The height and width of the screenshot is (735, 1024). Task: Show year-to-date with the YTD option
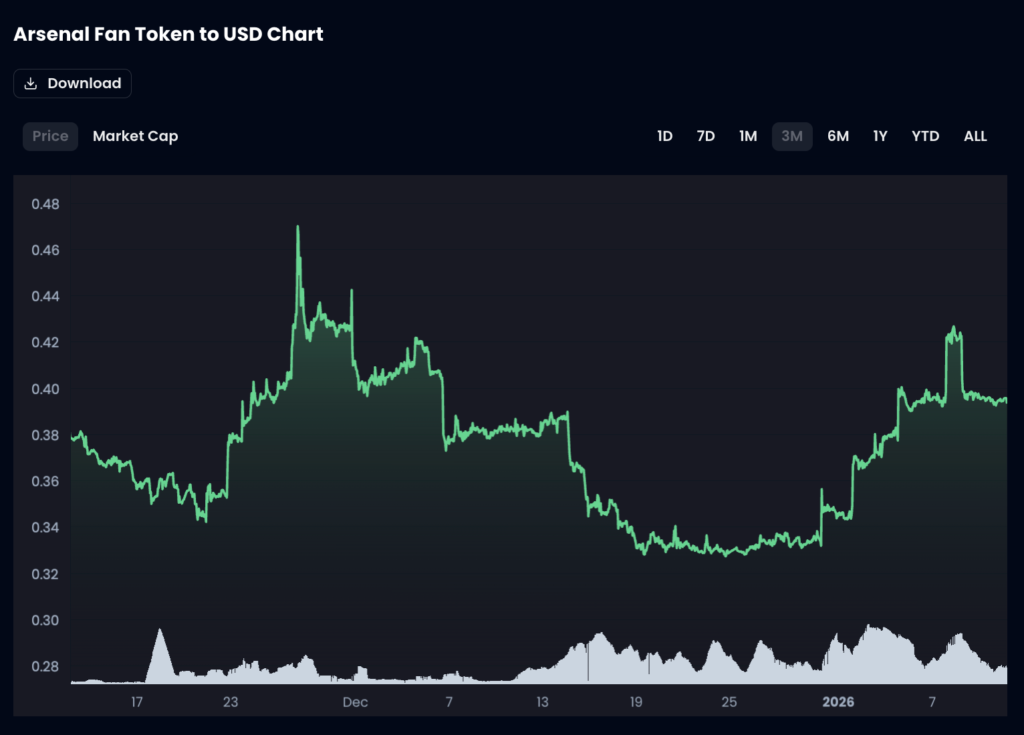pos(925,136)
